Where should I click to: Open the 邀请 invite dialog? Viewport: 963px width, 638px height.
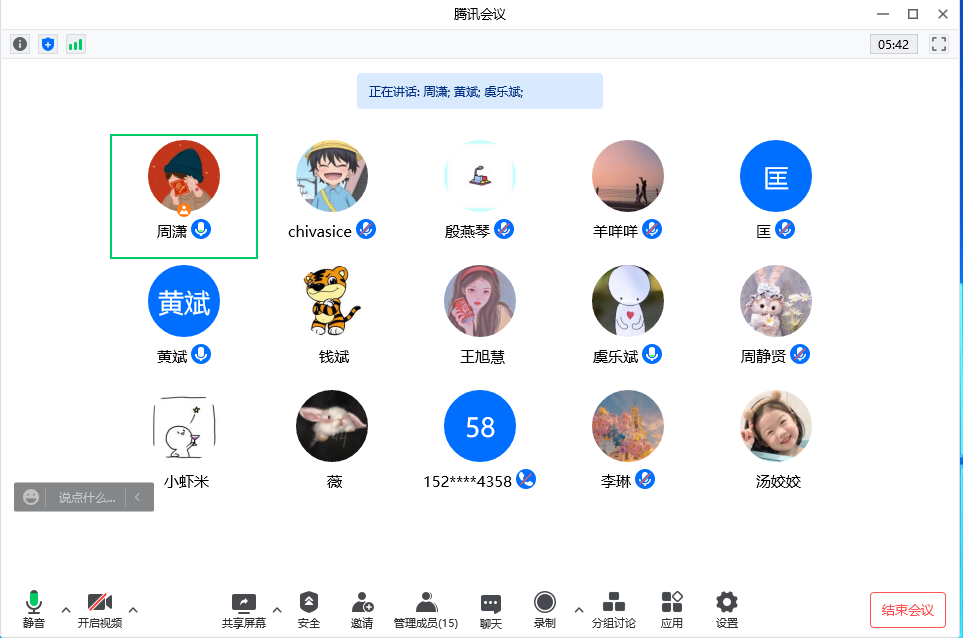pos(362,609)
